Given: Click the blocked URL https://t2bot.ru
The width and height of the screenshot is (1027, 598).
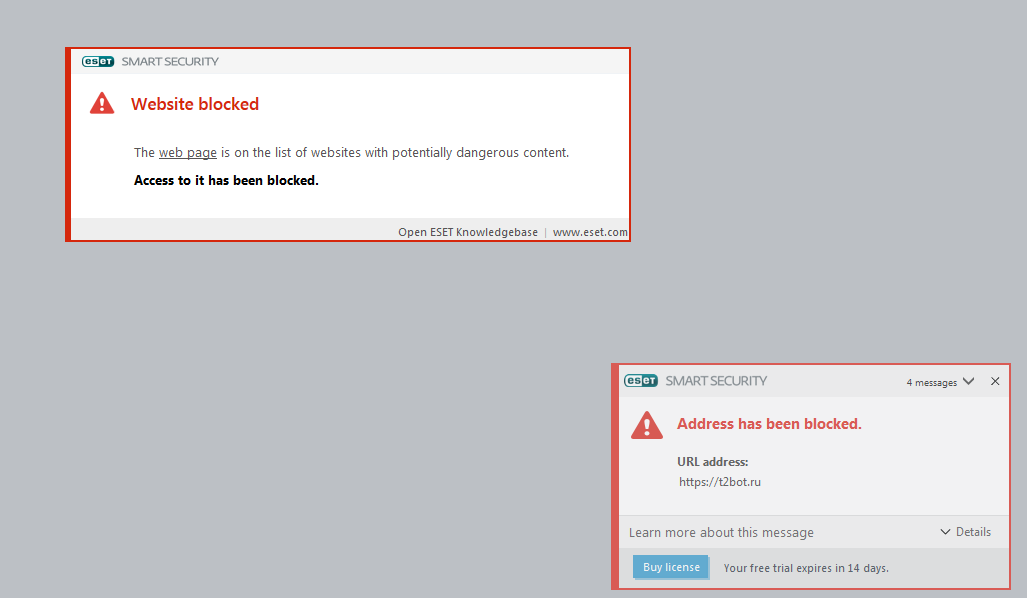Looking at the screenshot, I should click(x=720, y=482).
